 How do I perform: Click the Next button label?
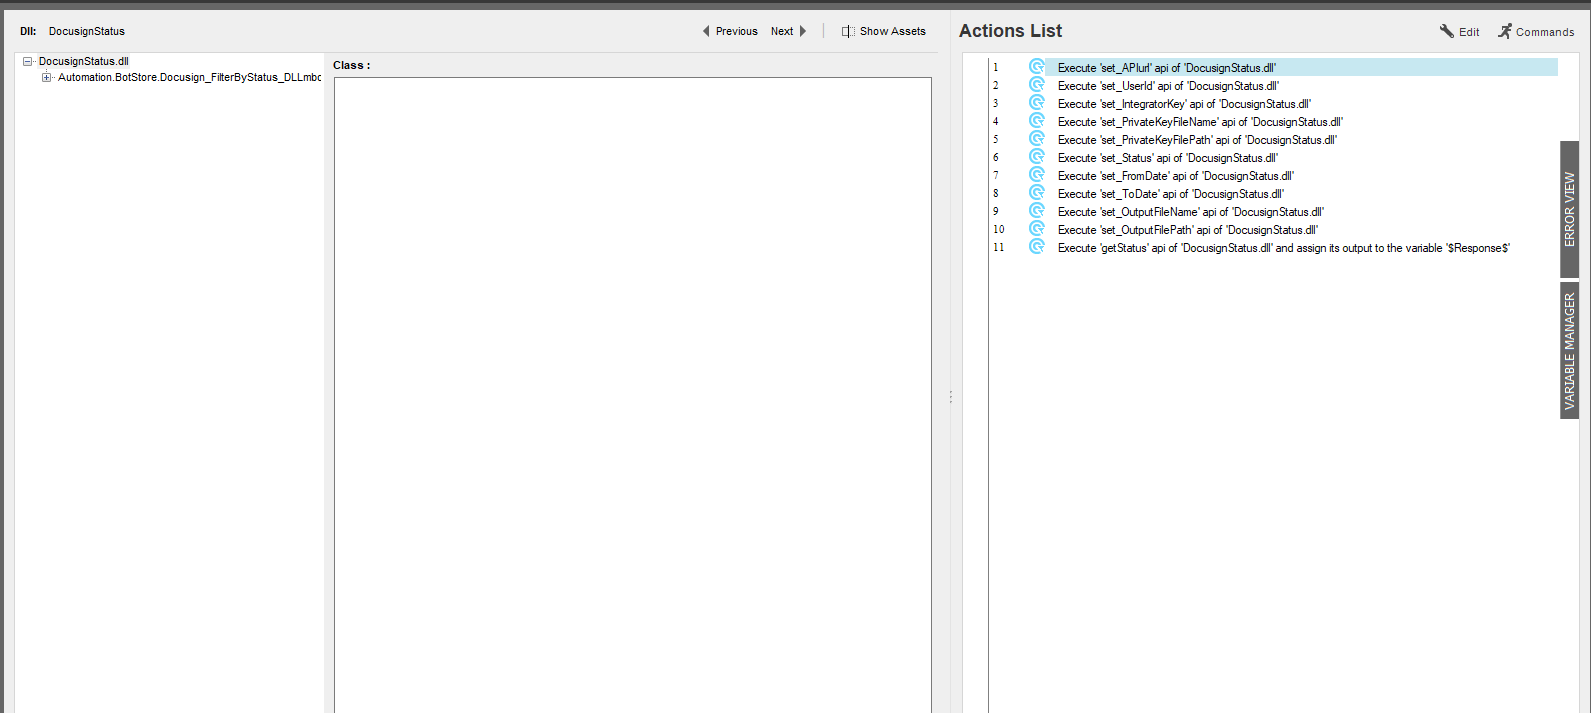(x=782, y=31)
